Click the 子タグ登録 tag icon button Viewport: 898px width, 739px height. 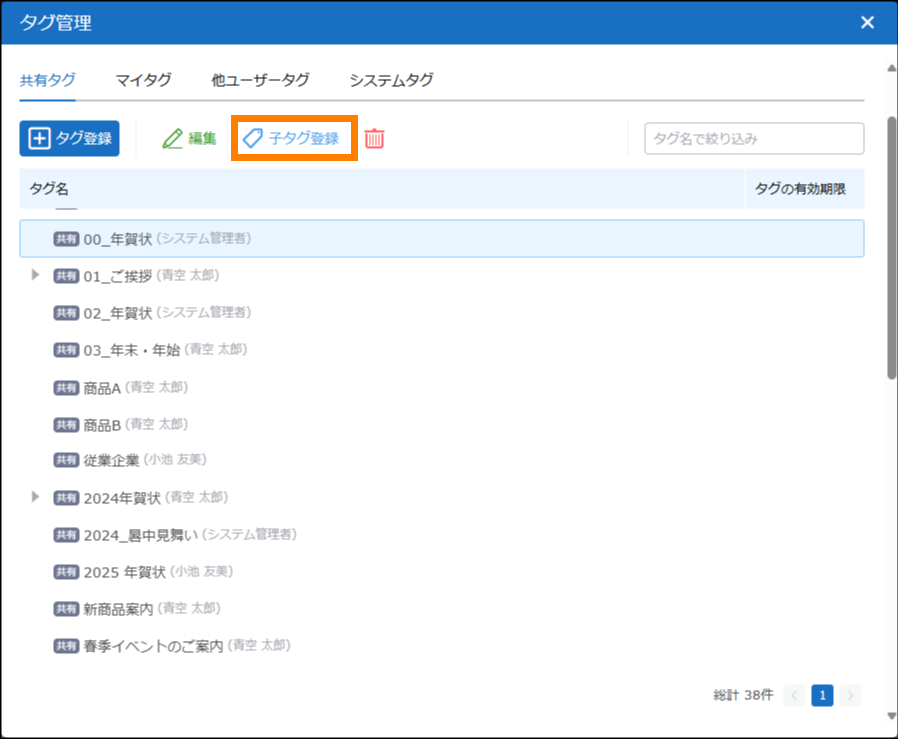[293, 139]
